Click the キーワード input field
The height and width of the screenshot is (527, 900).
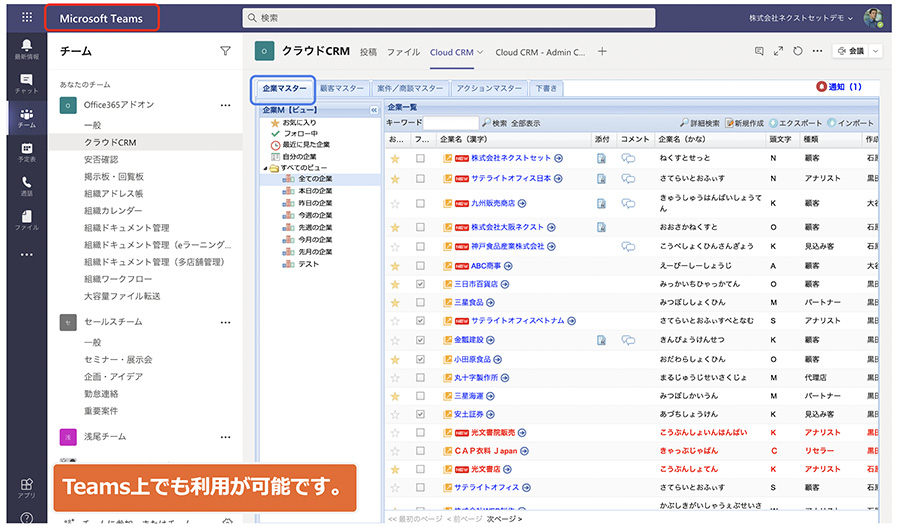(451, 122)
